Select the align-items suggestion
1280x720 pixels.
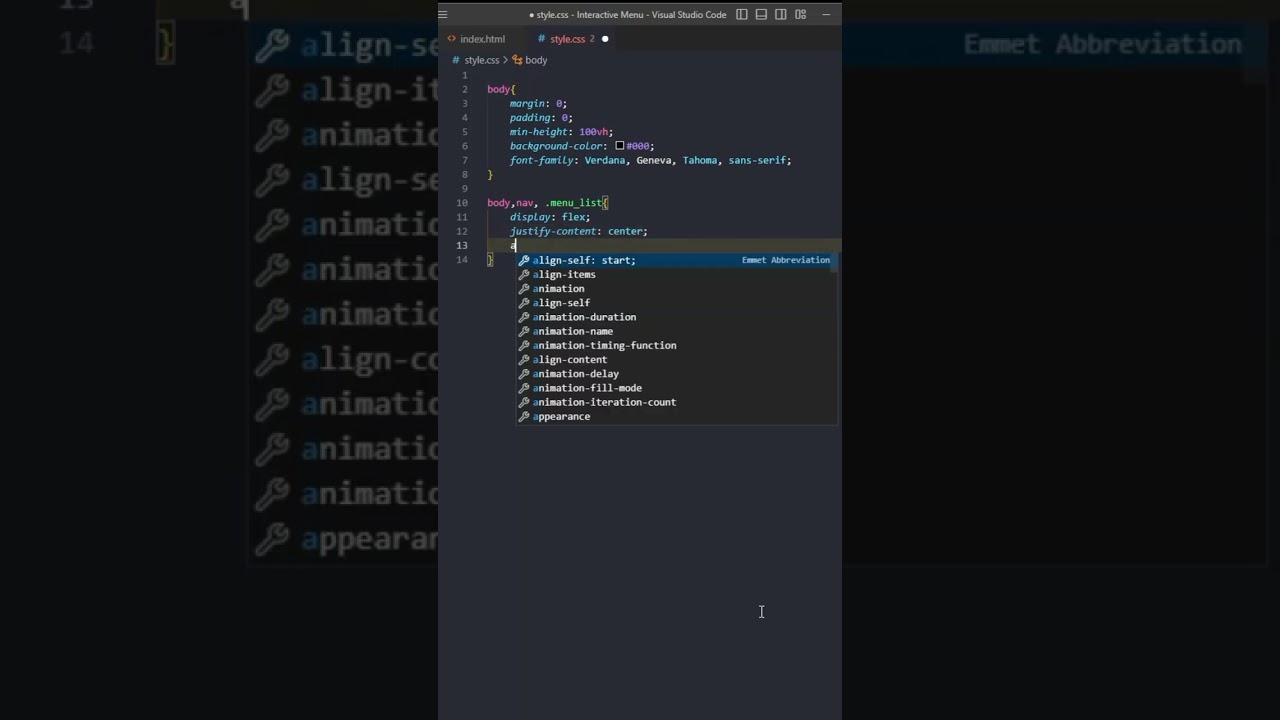[676, 274]
